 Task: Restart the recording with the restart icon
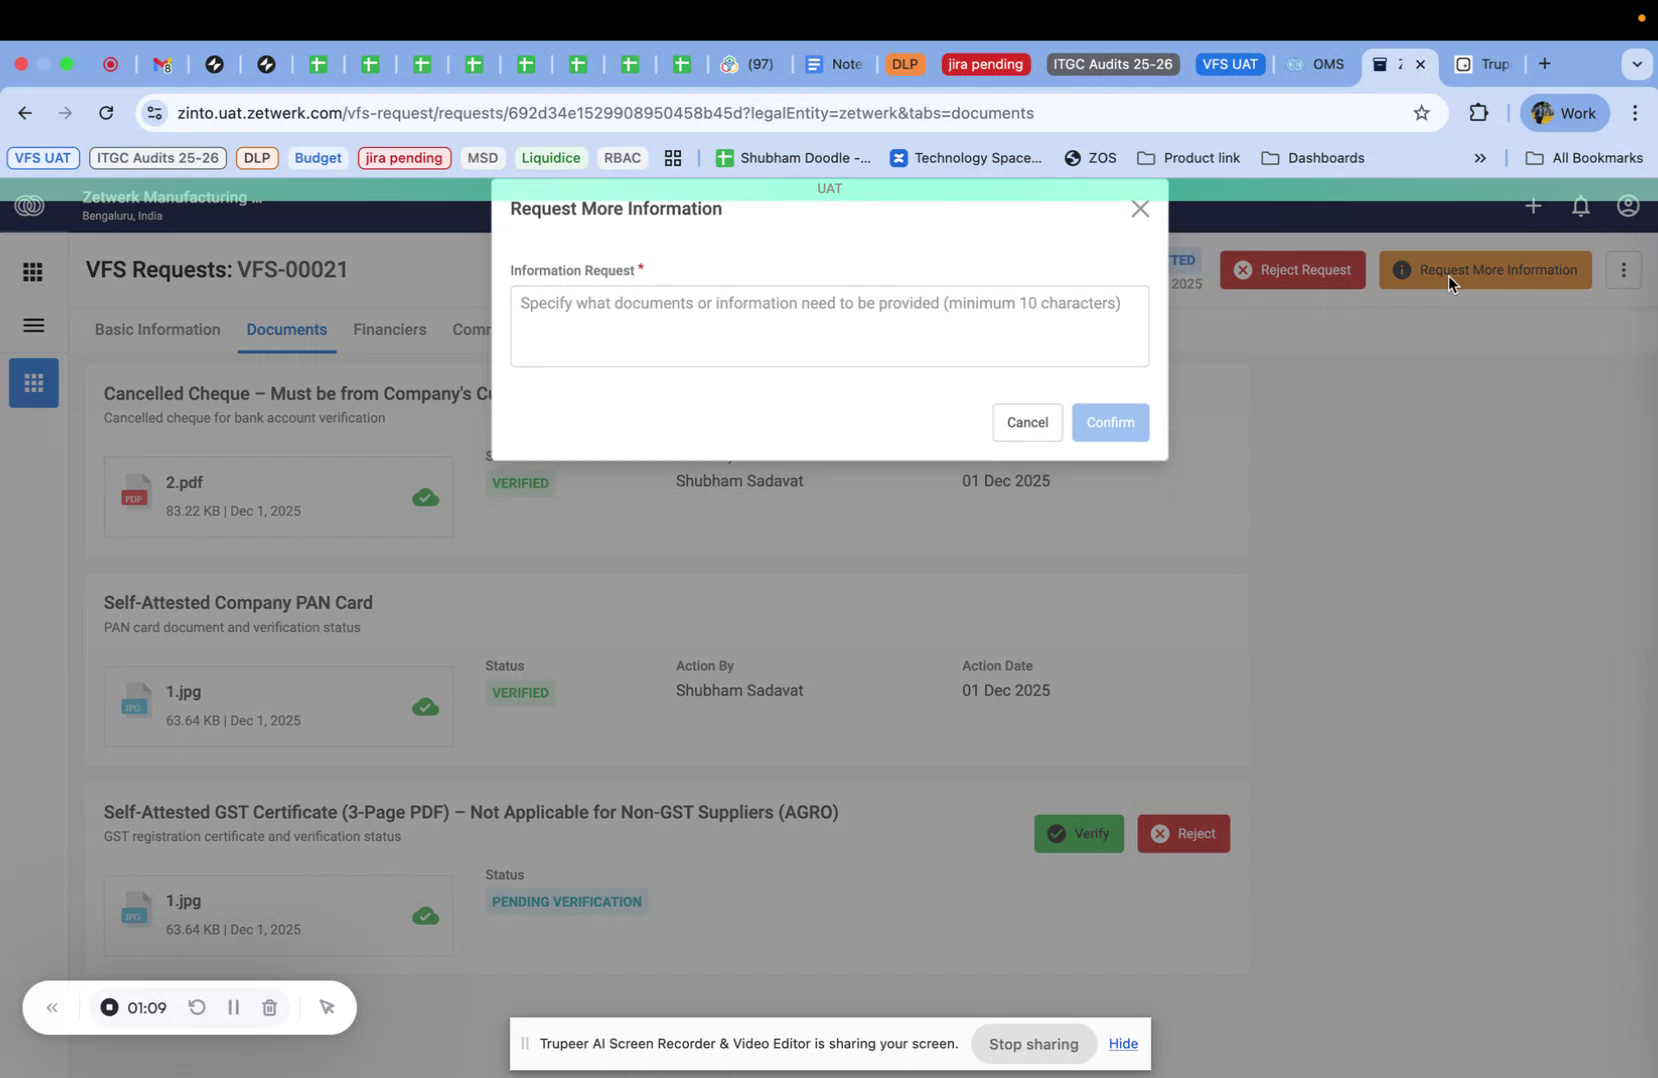(197, 1007)
